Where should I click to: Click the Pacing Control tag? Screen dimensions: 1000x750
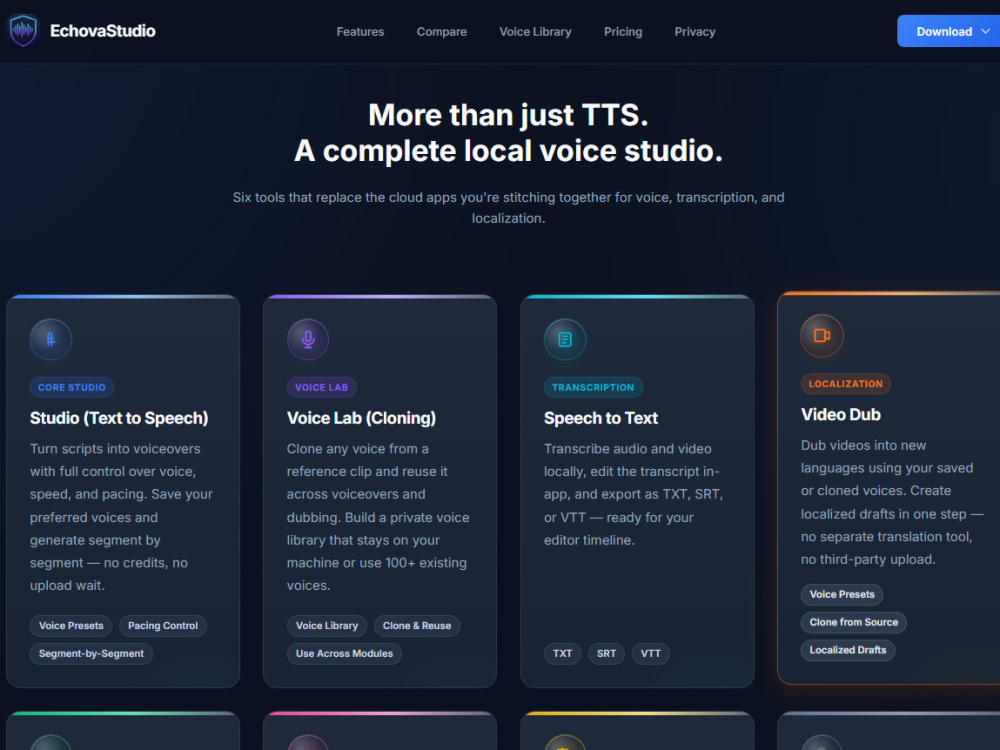click(163, 626)
